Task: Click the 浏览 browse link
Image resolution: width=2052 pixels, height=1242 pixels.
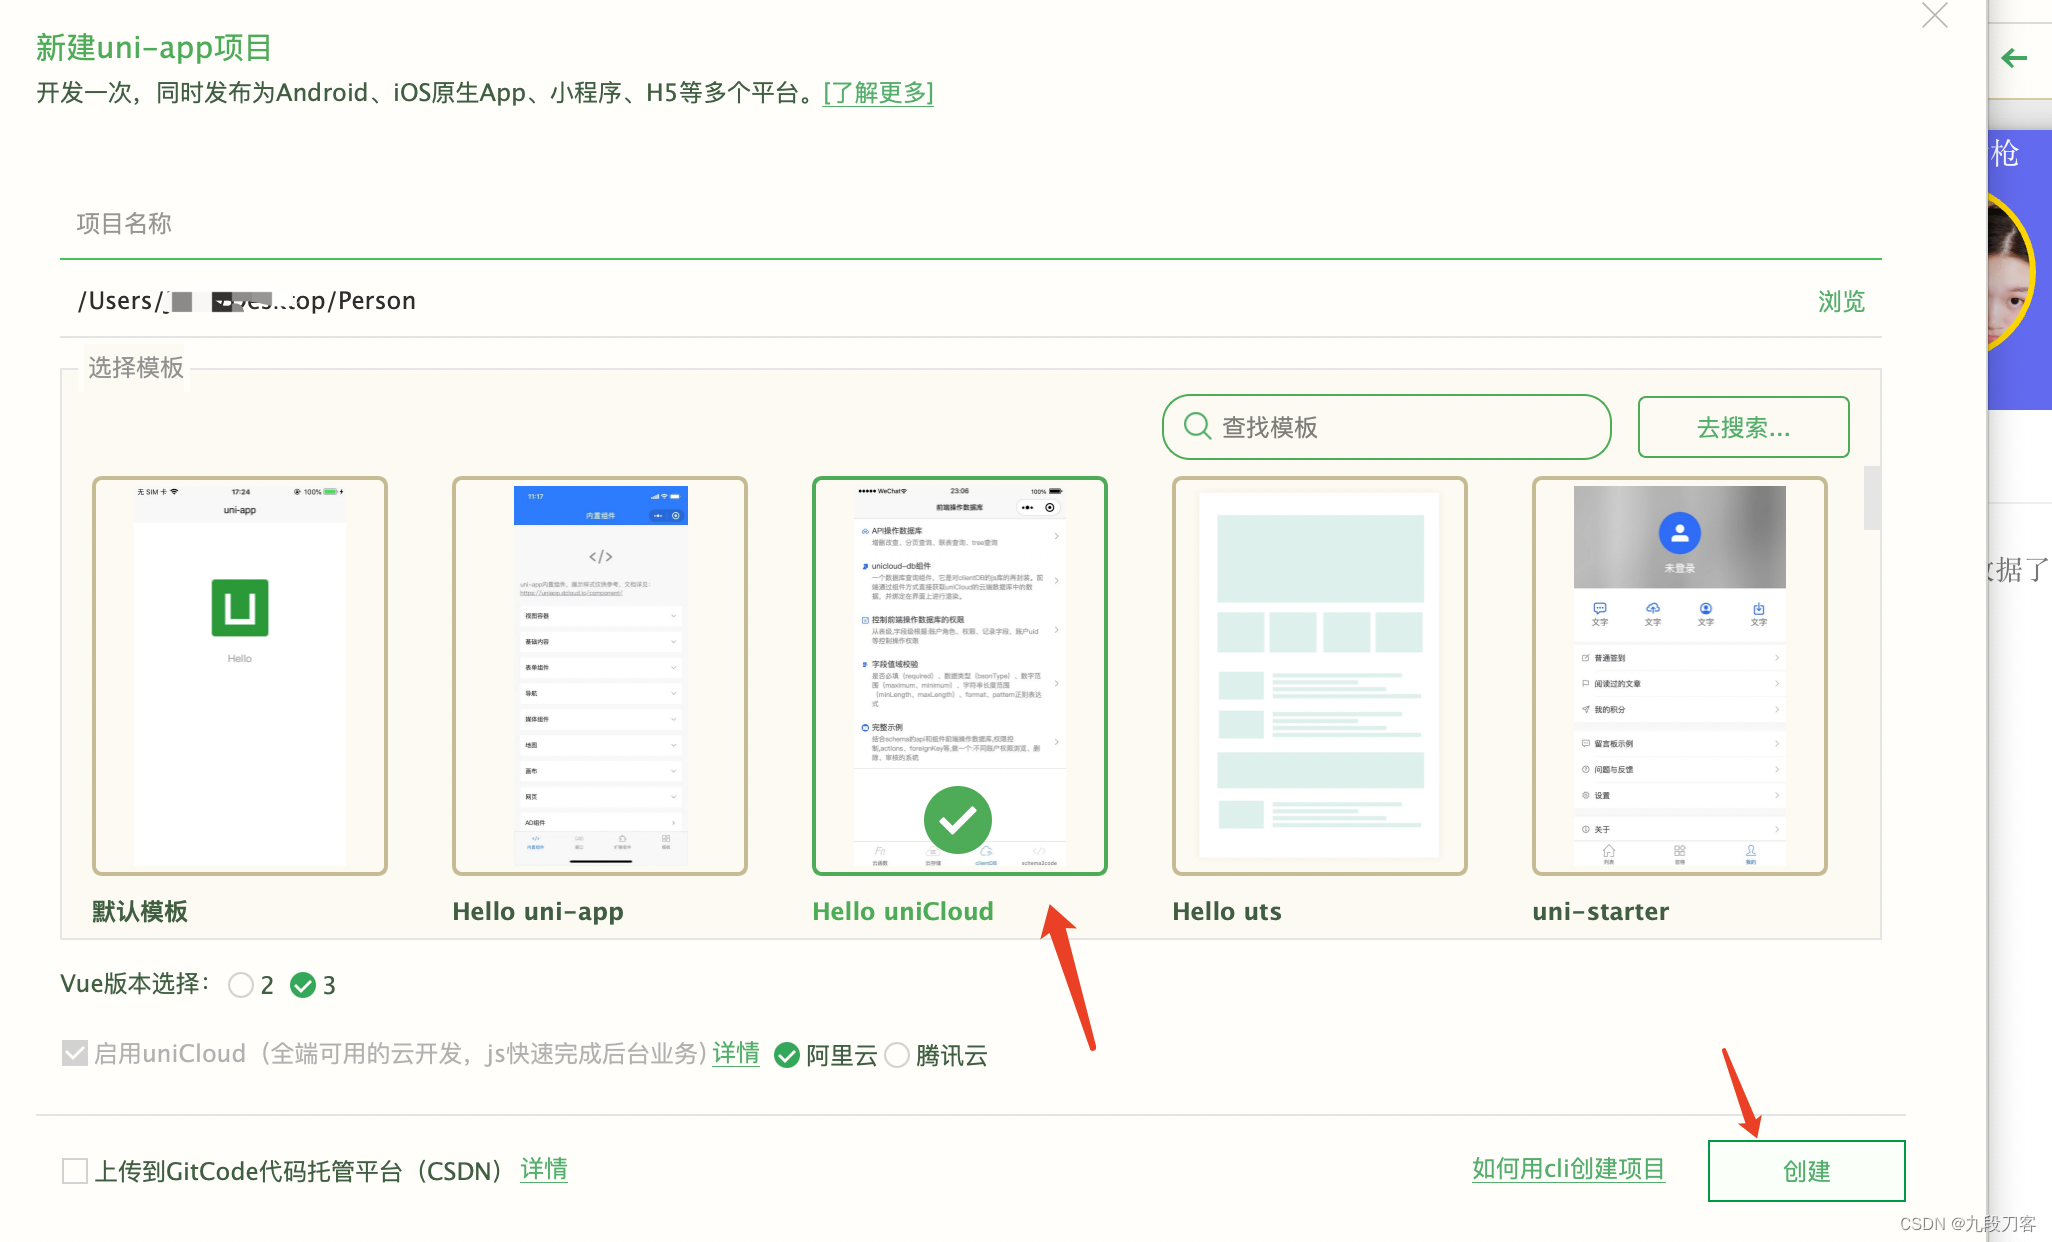Action: coord(1841,301)
